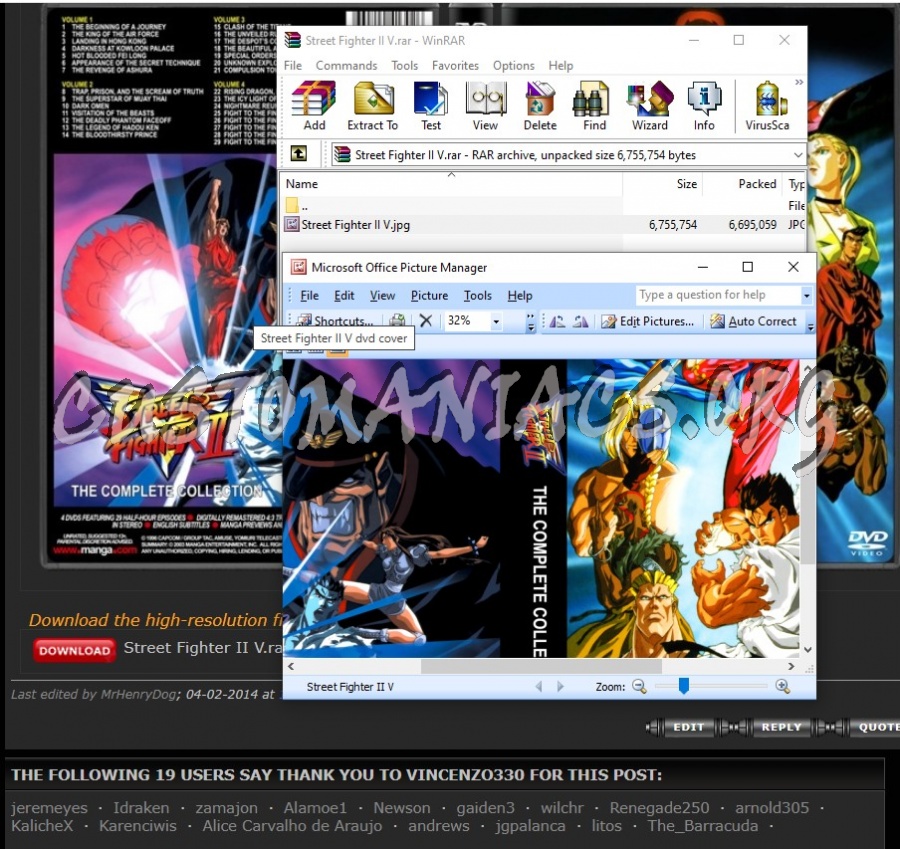Screen dimensions: 900x849
Task: Open the WinRAR Tools menu
Action: click(x=405, y=65)
